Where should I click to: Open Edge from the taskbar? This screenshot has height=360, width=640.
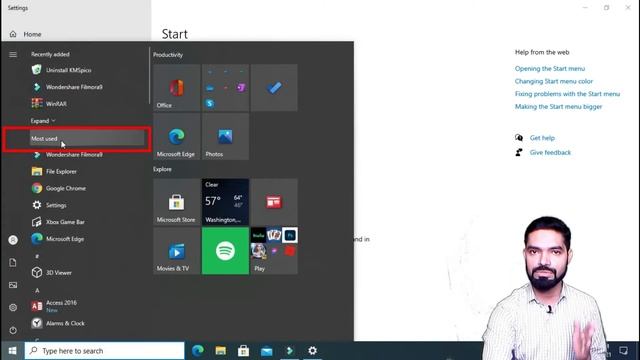tap(198, 351)
